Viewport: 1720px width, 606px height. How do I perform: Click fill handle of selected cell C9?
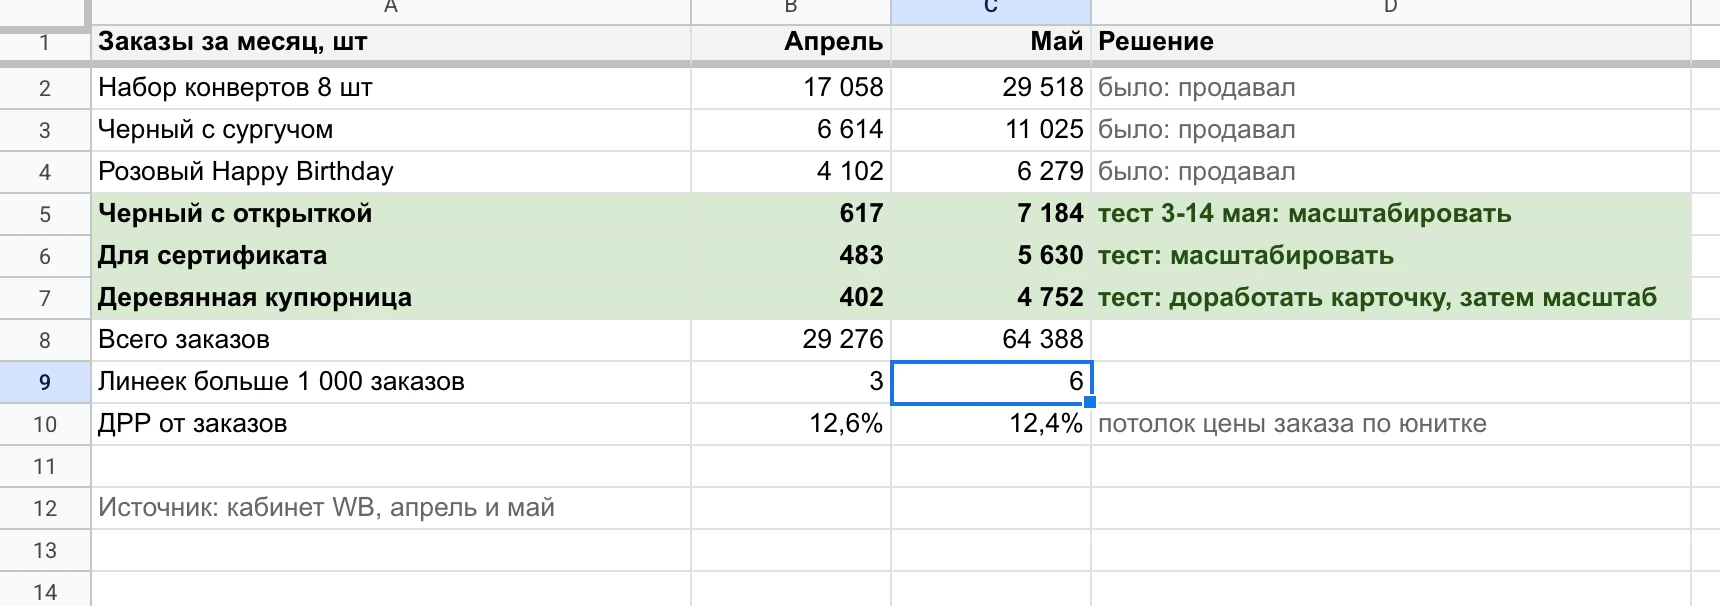tap(1090, 402)
